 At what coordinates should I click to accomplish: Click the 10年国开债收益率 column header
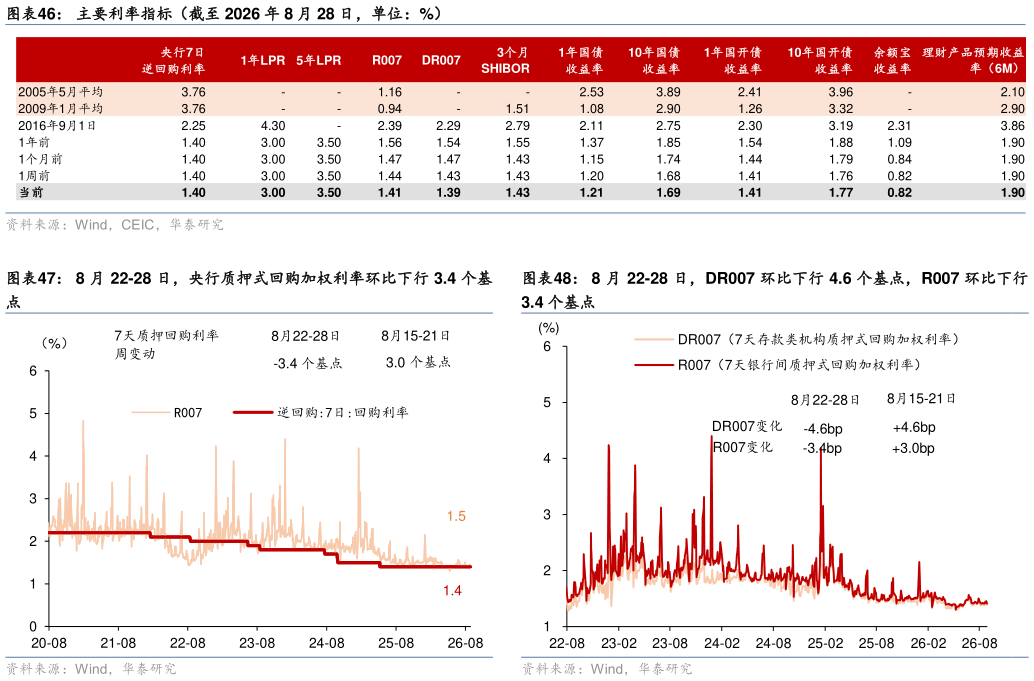820,60
